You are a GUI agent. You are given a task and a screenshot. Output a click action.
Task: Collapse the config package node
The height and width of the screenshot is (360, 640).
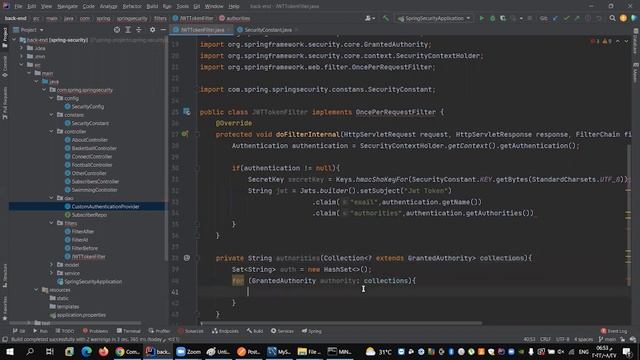[x=52, y=98]
